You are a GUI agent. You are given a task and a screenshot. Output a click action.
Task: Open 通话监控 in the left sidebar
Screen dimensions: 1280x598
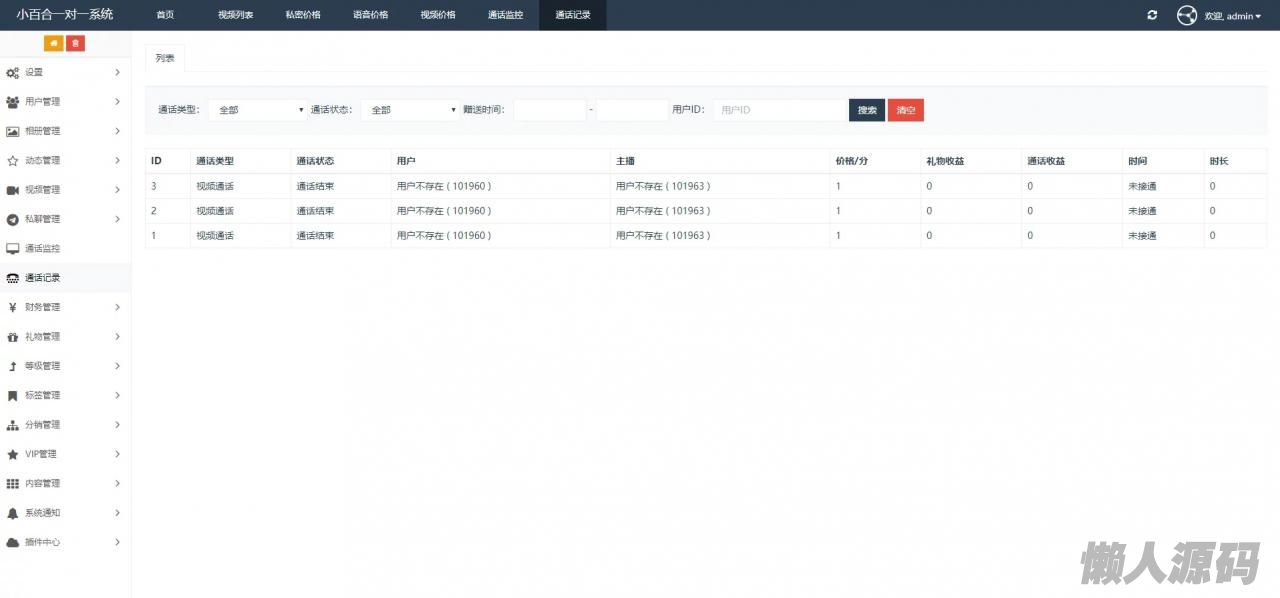click(x=42, y=248)
